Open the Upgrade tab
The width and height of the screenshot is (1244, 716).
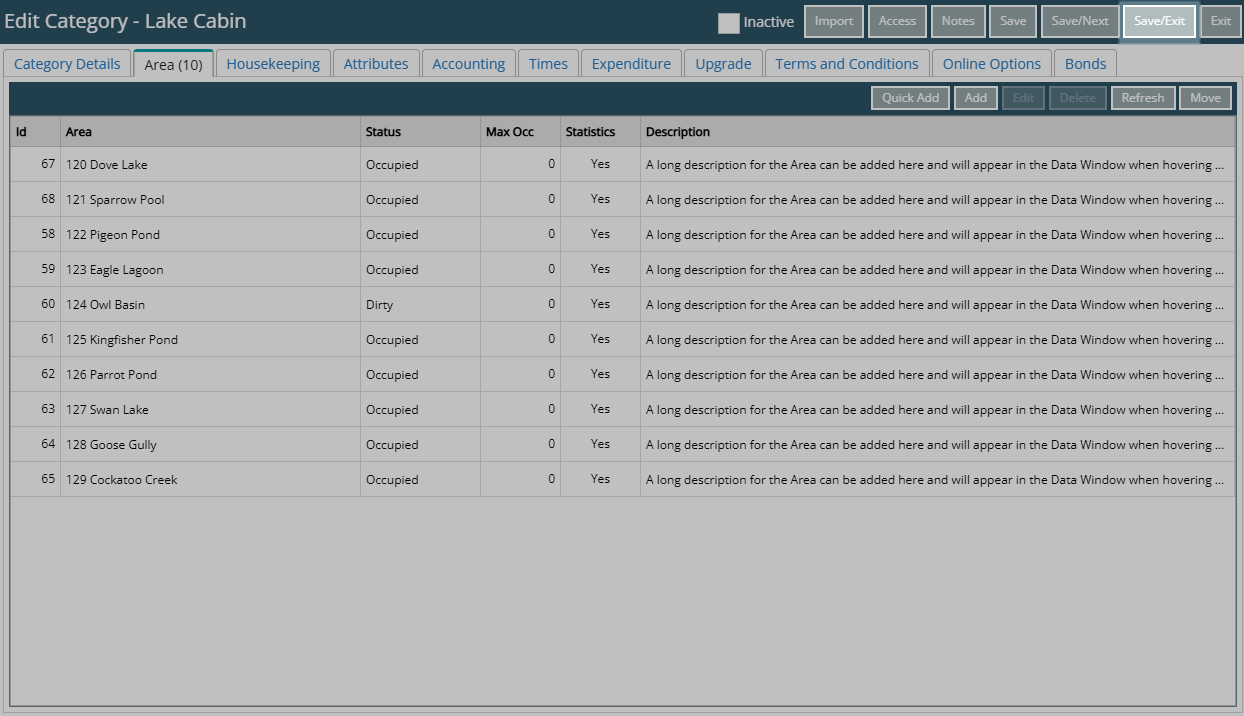723,64
